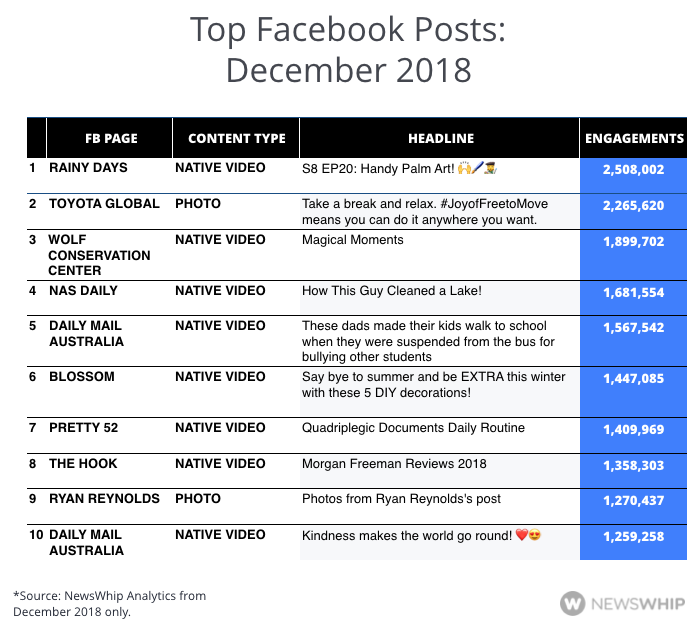Click the 1,259,258 engagements cell
Viewport: 699px width, 630px height.
point(633,536)
